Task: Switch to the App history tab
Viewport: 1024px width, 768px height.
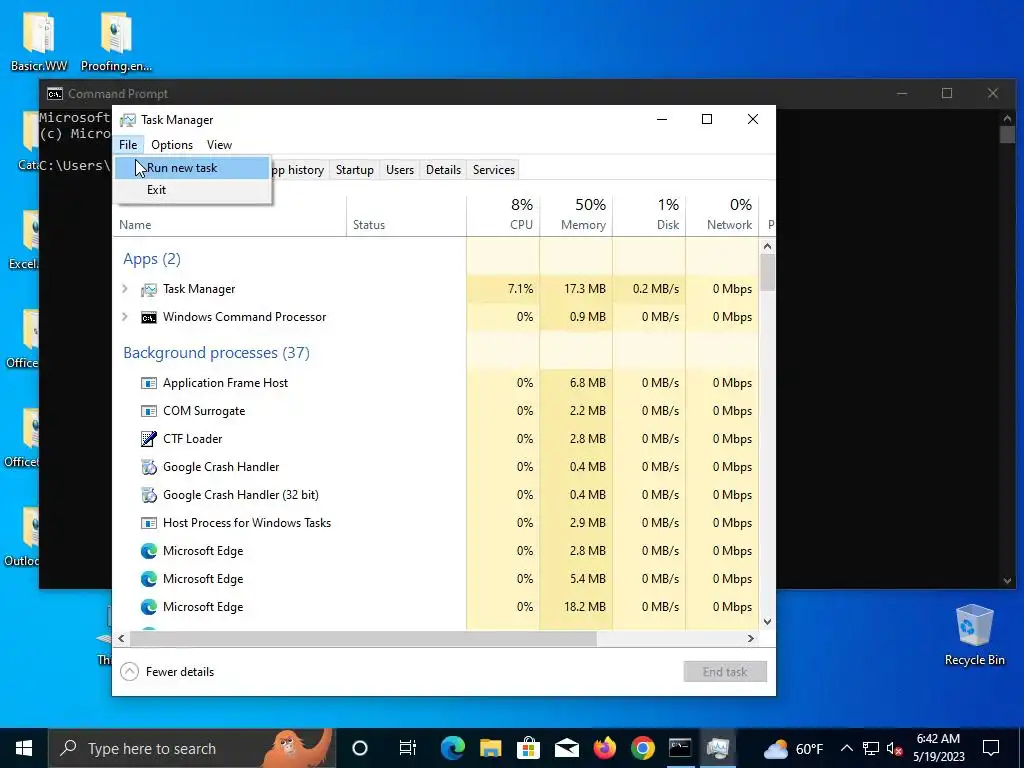Action: pyautogui.click(x=297, y=170)
